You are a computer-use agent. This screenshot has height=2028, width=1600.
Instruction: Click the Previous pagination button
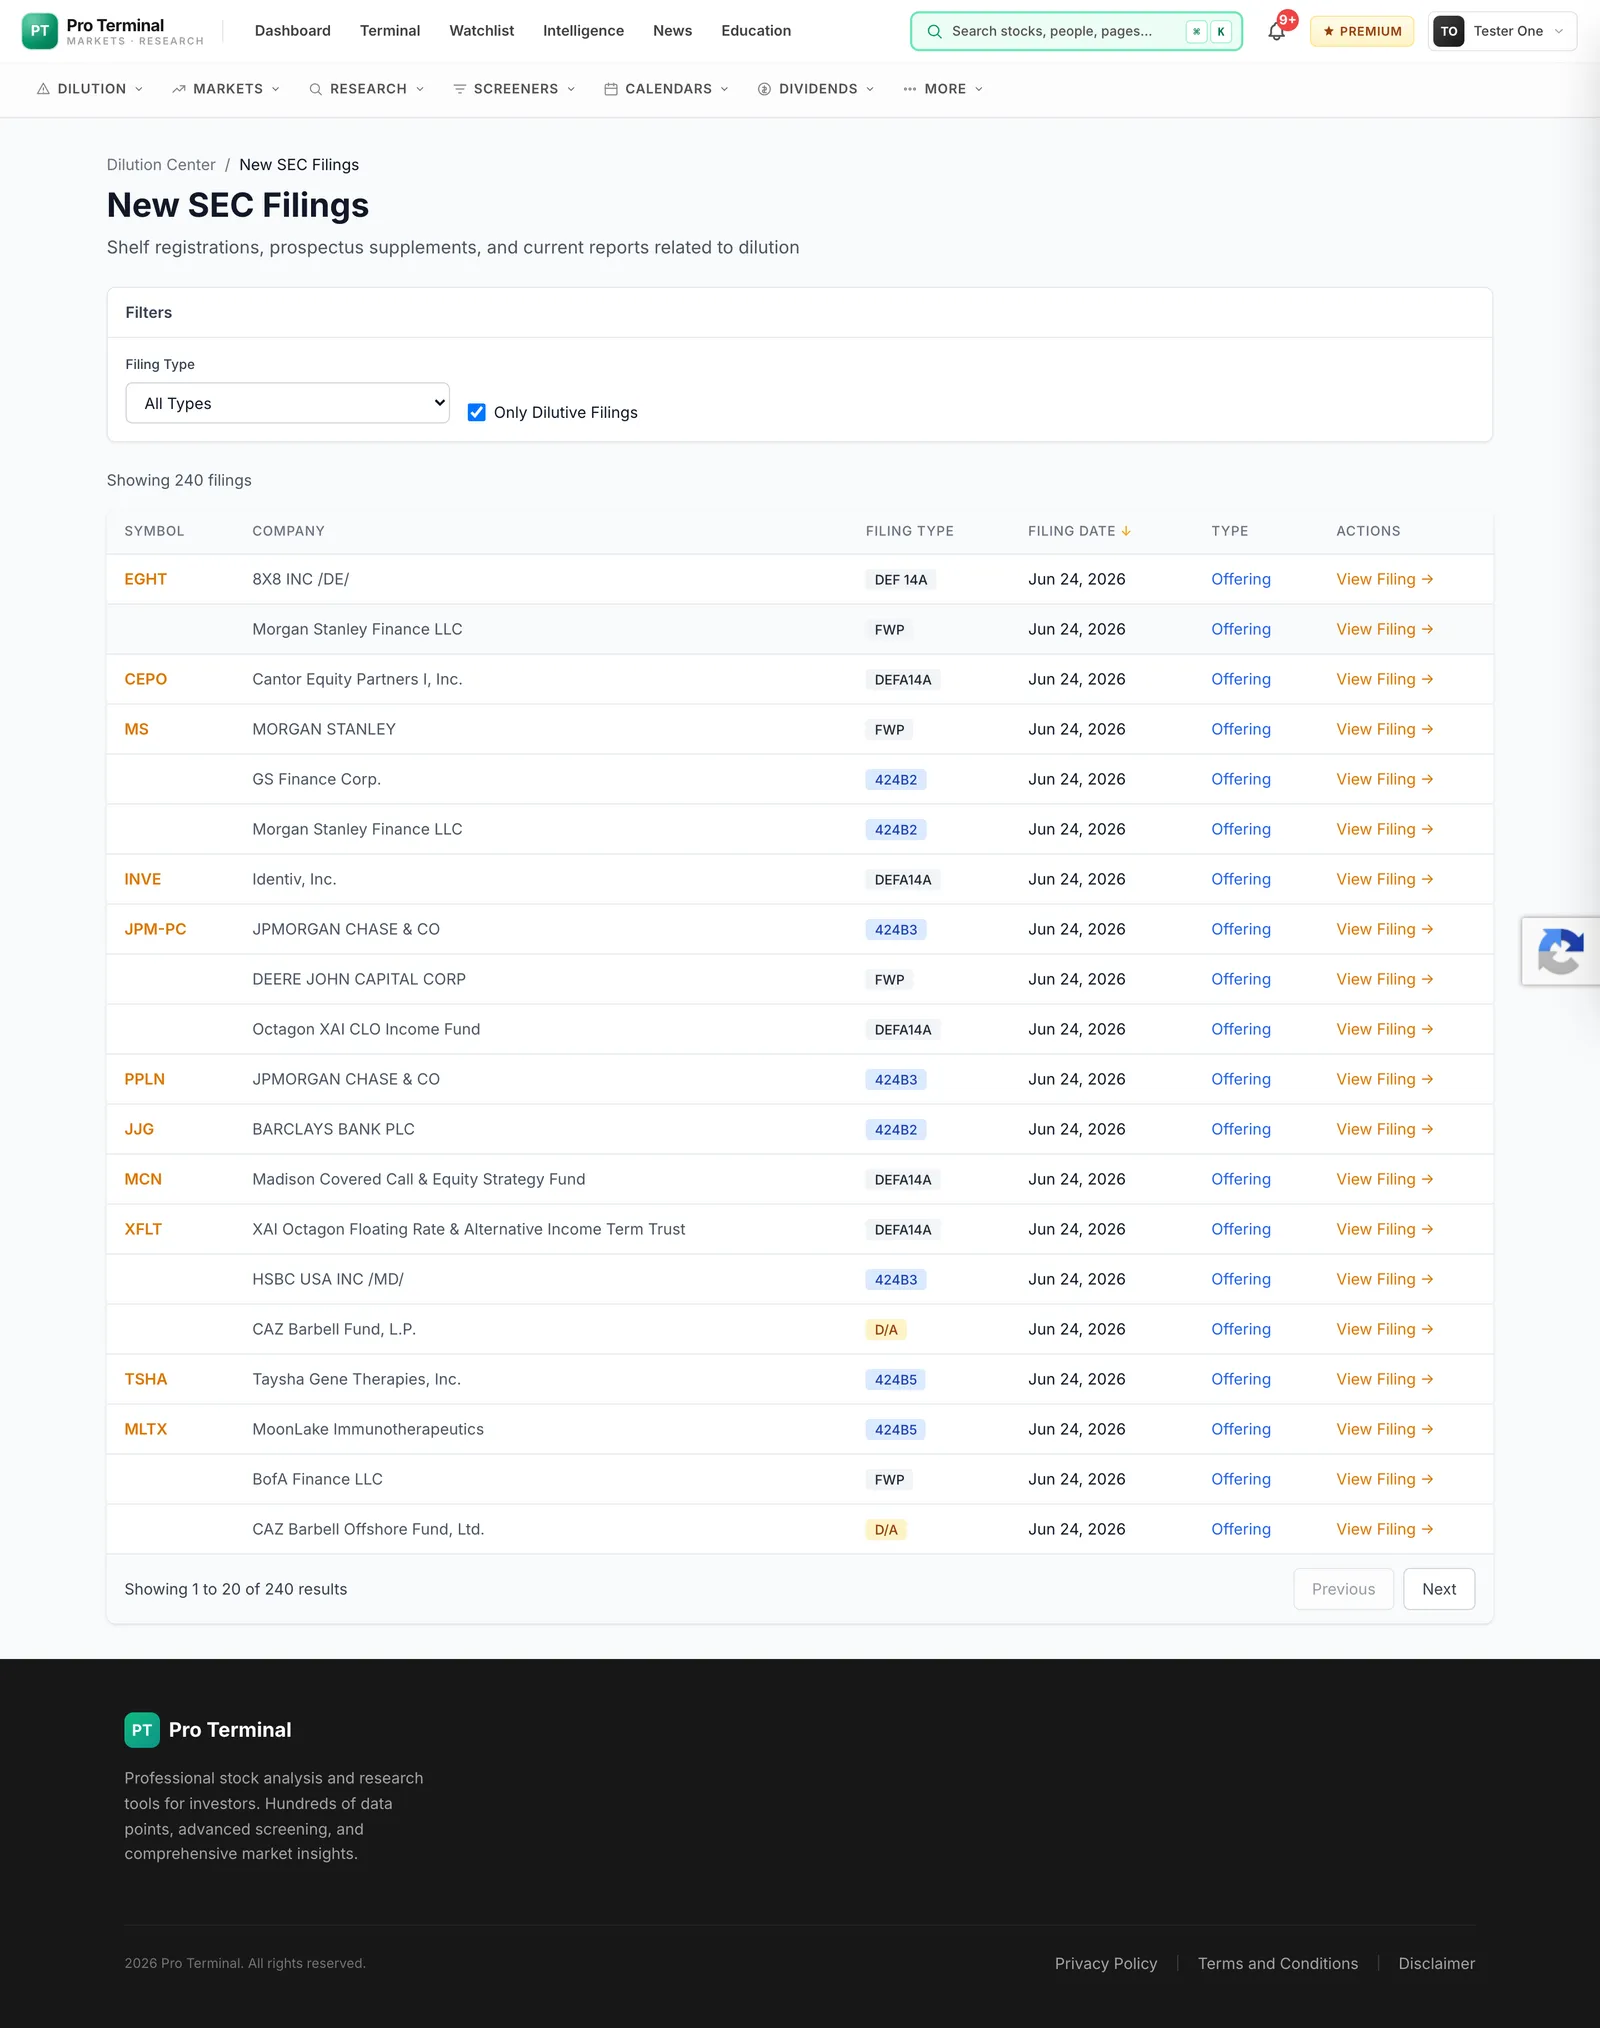tap(1343, 1589)
